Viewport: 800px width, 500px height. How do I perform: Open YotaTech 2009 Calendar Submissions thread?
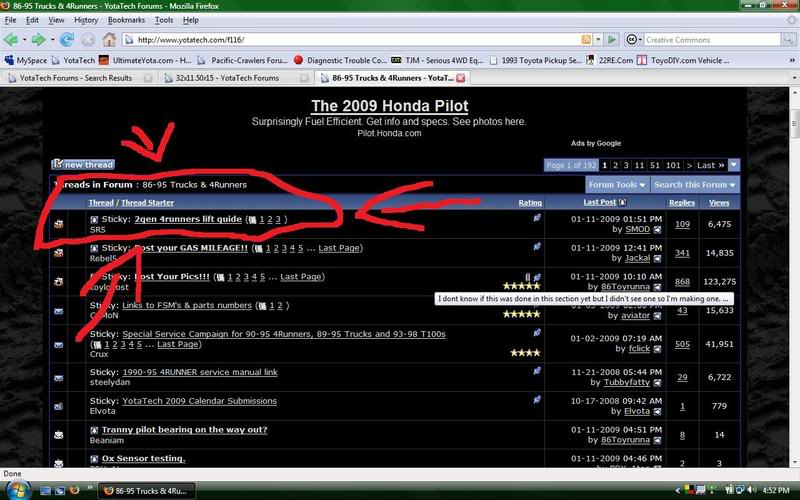[x=199, y=401]
